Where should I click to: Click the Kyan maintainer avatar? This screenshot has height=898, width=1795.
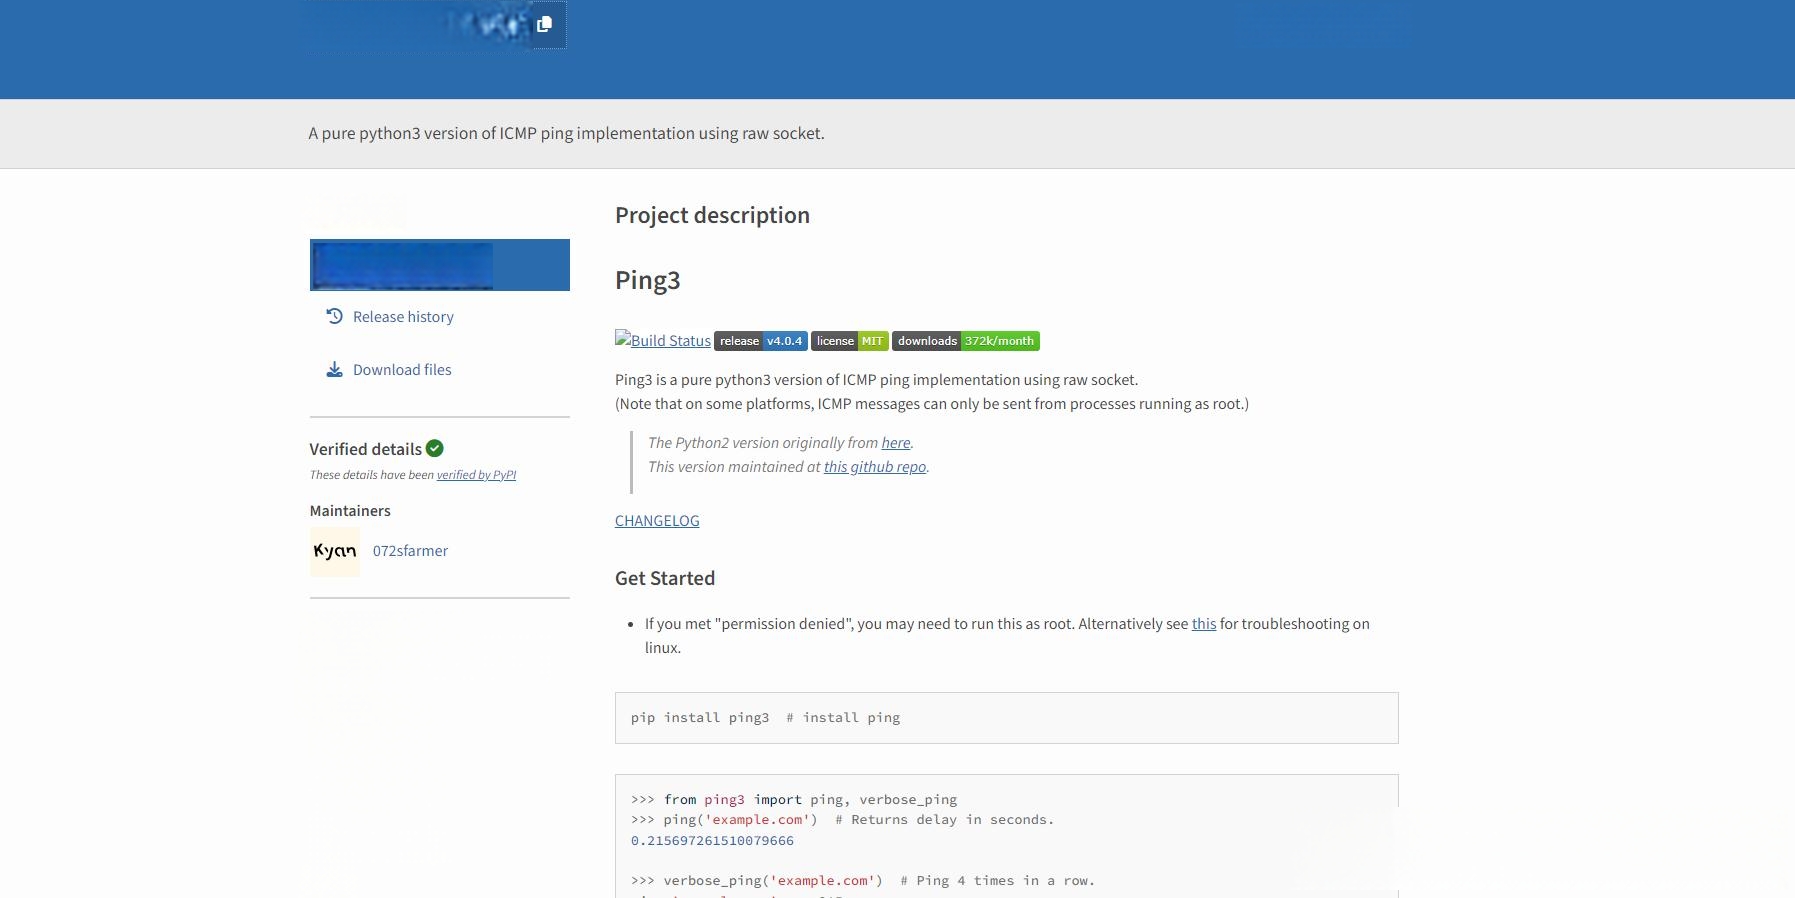[335, 551]
